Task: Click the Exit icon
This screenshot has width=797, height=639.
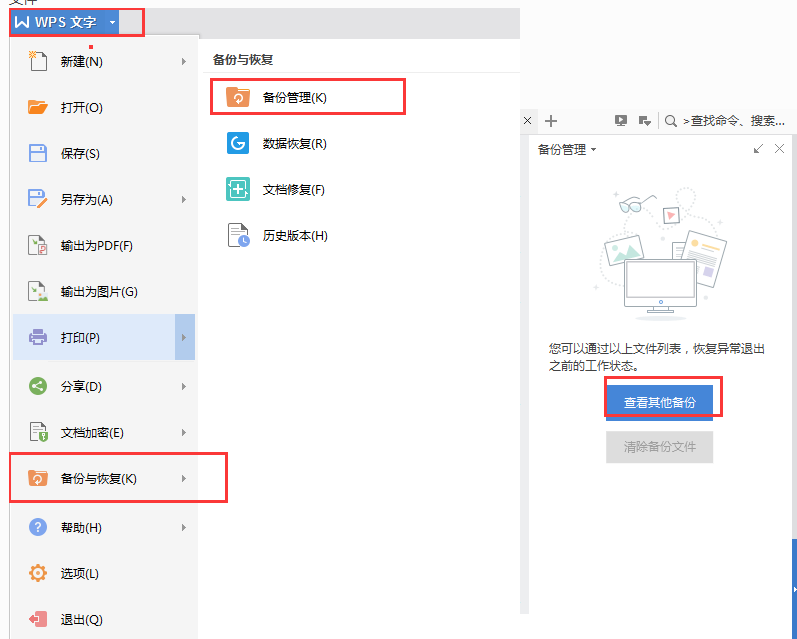Action: click(x=38, y=619)
